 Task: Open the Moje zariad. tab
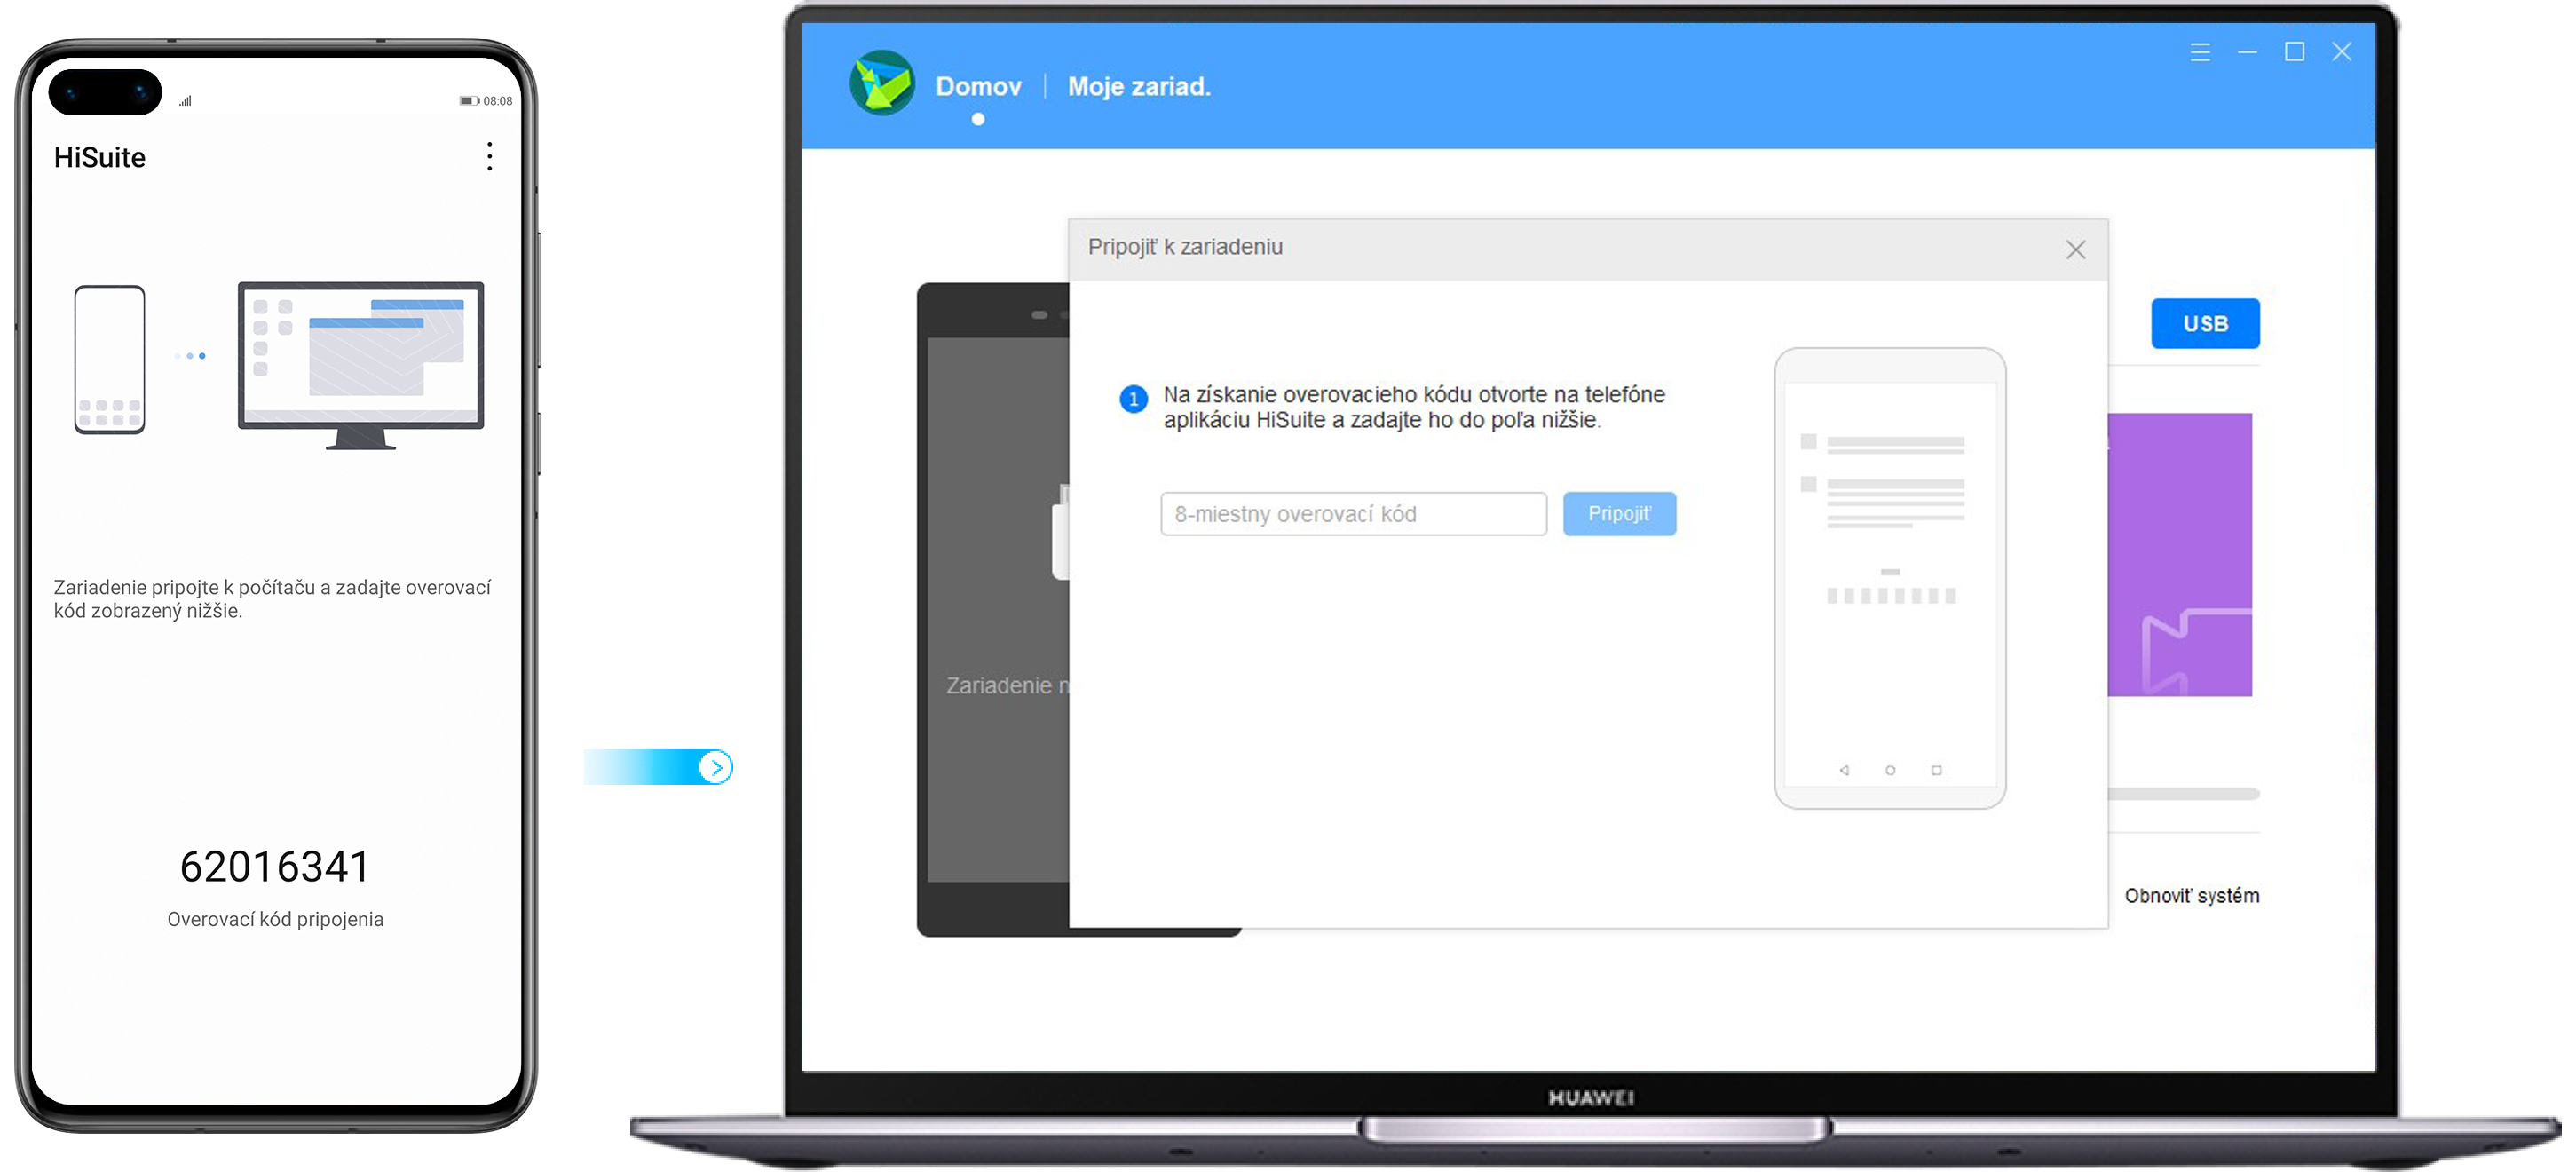[1139, 87]
